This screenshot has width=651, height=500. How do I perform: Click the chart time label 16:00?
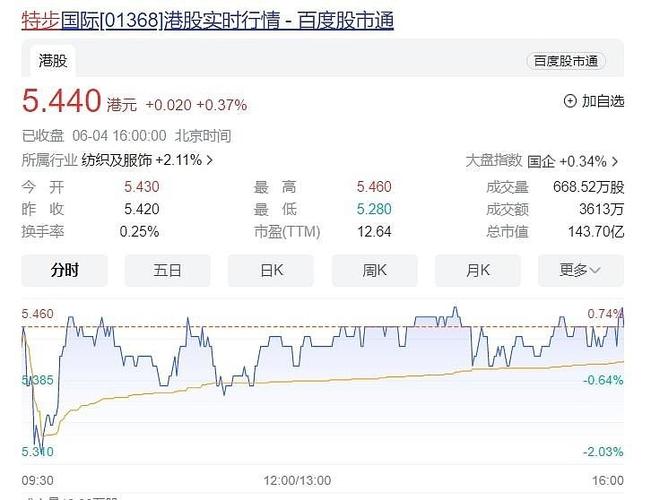(608, 480)
